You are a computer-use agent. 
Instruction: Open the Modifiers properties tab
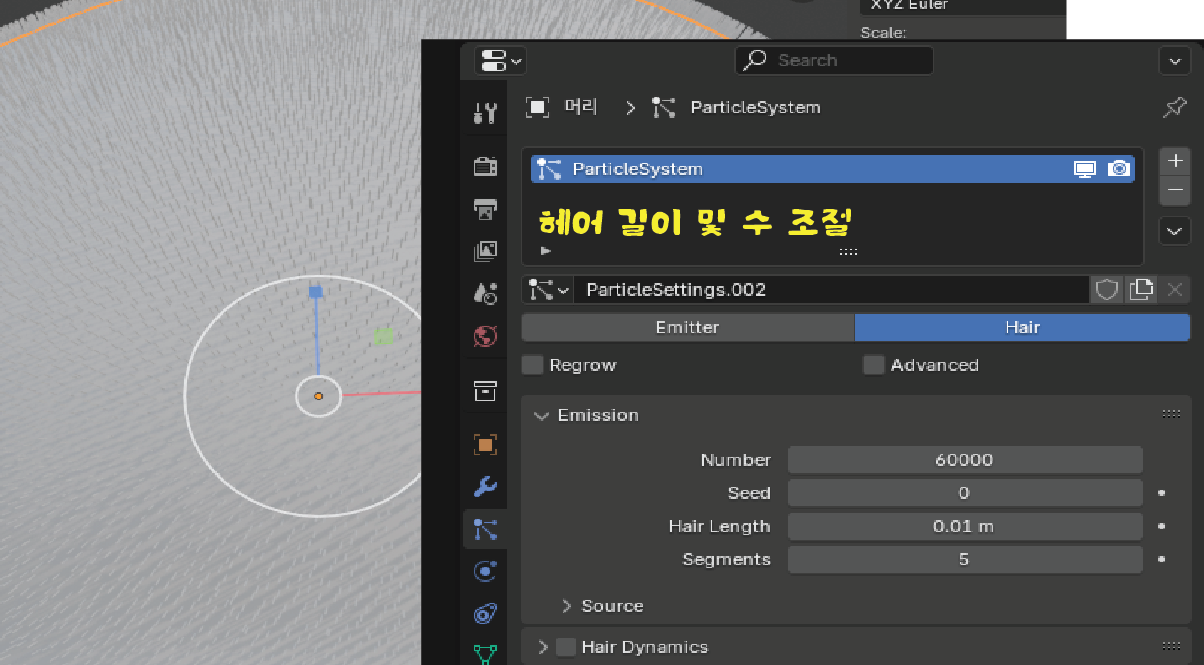pos(485,487)
